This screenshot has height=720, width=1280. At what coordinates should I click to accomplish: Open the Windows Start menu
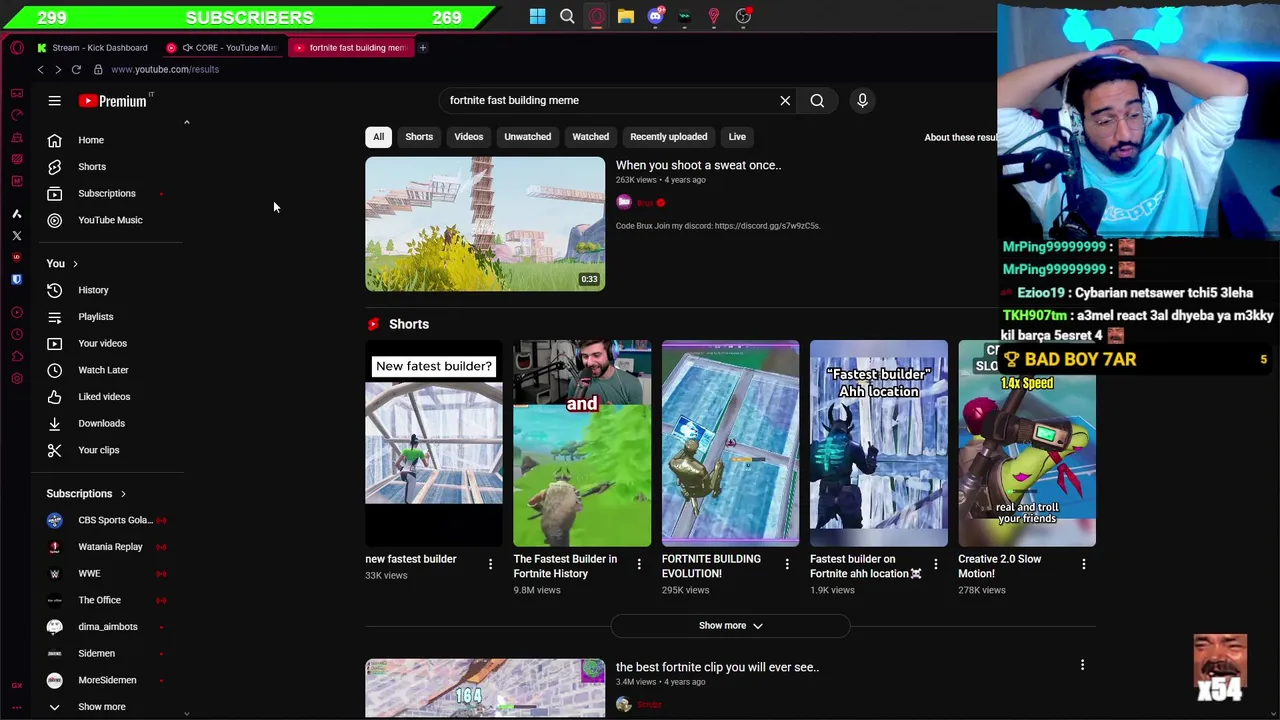tap(538, 16)
